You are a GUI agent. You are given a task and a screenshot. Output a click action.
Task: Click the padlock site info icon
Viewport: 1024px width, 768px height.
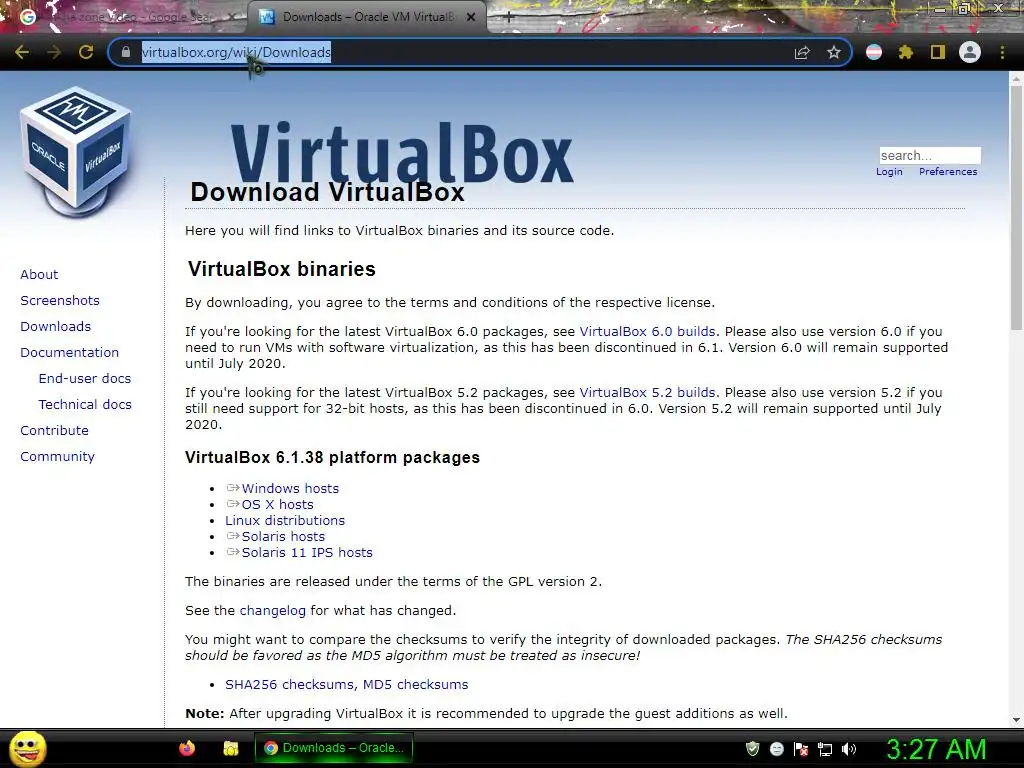tap(126, 52)
